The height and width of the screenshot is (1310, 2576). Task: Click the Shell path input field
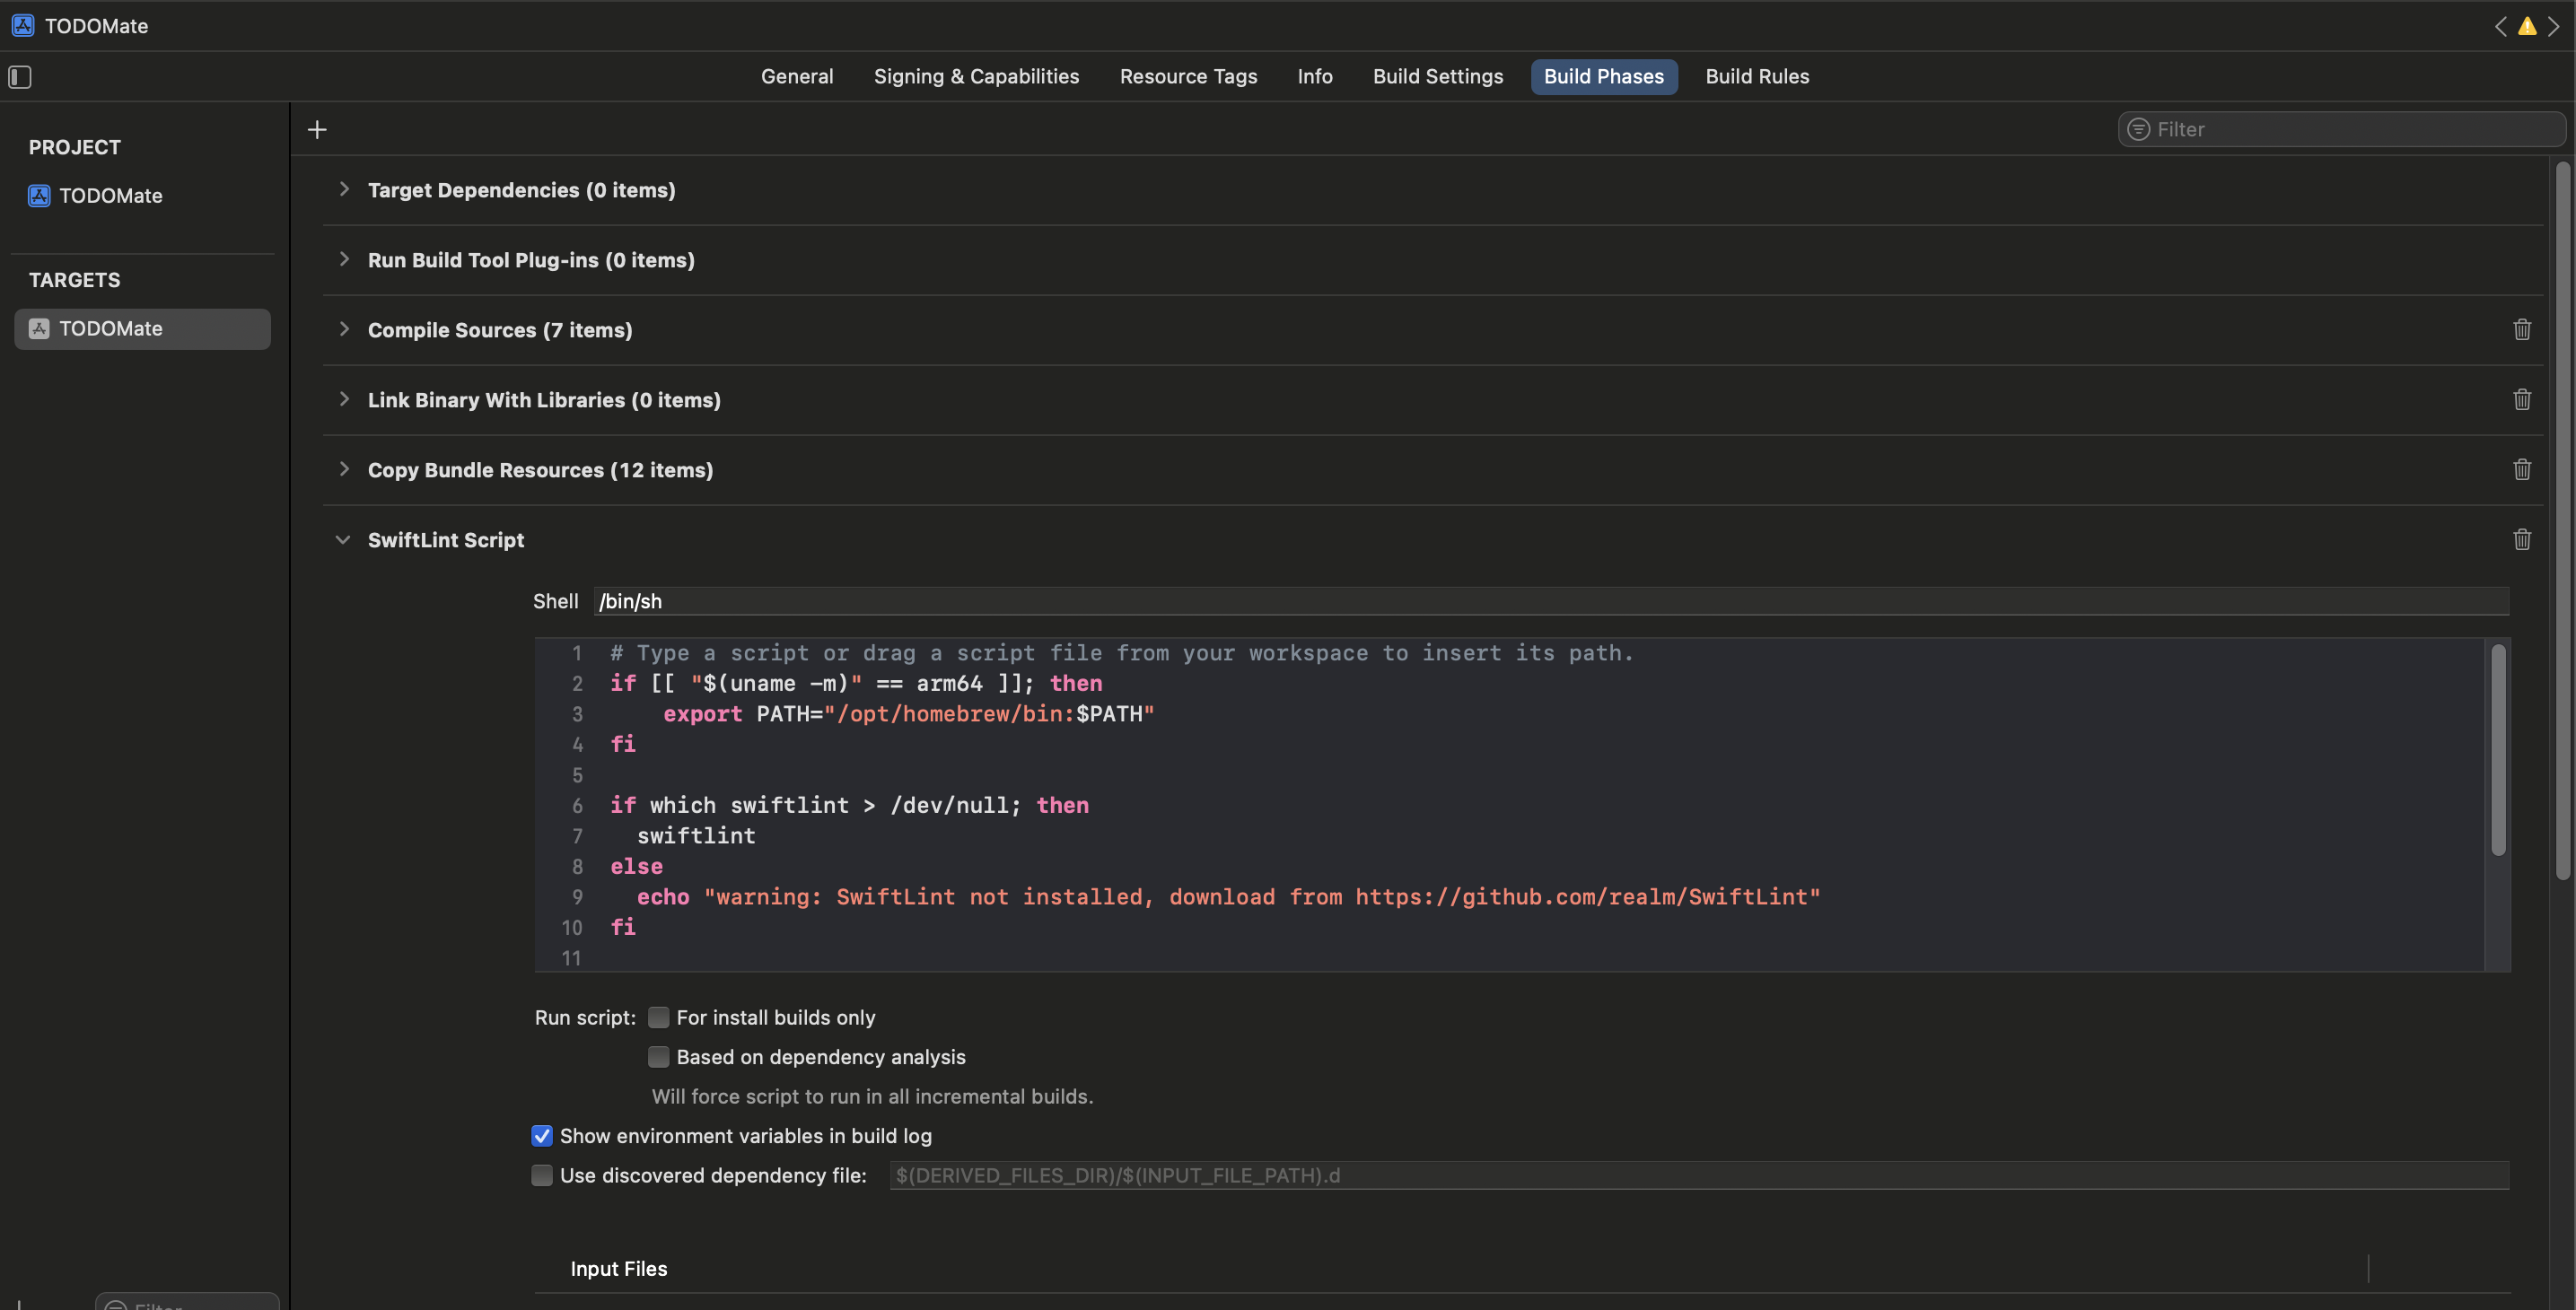click(1550, 601)
